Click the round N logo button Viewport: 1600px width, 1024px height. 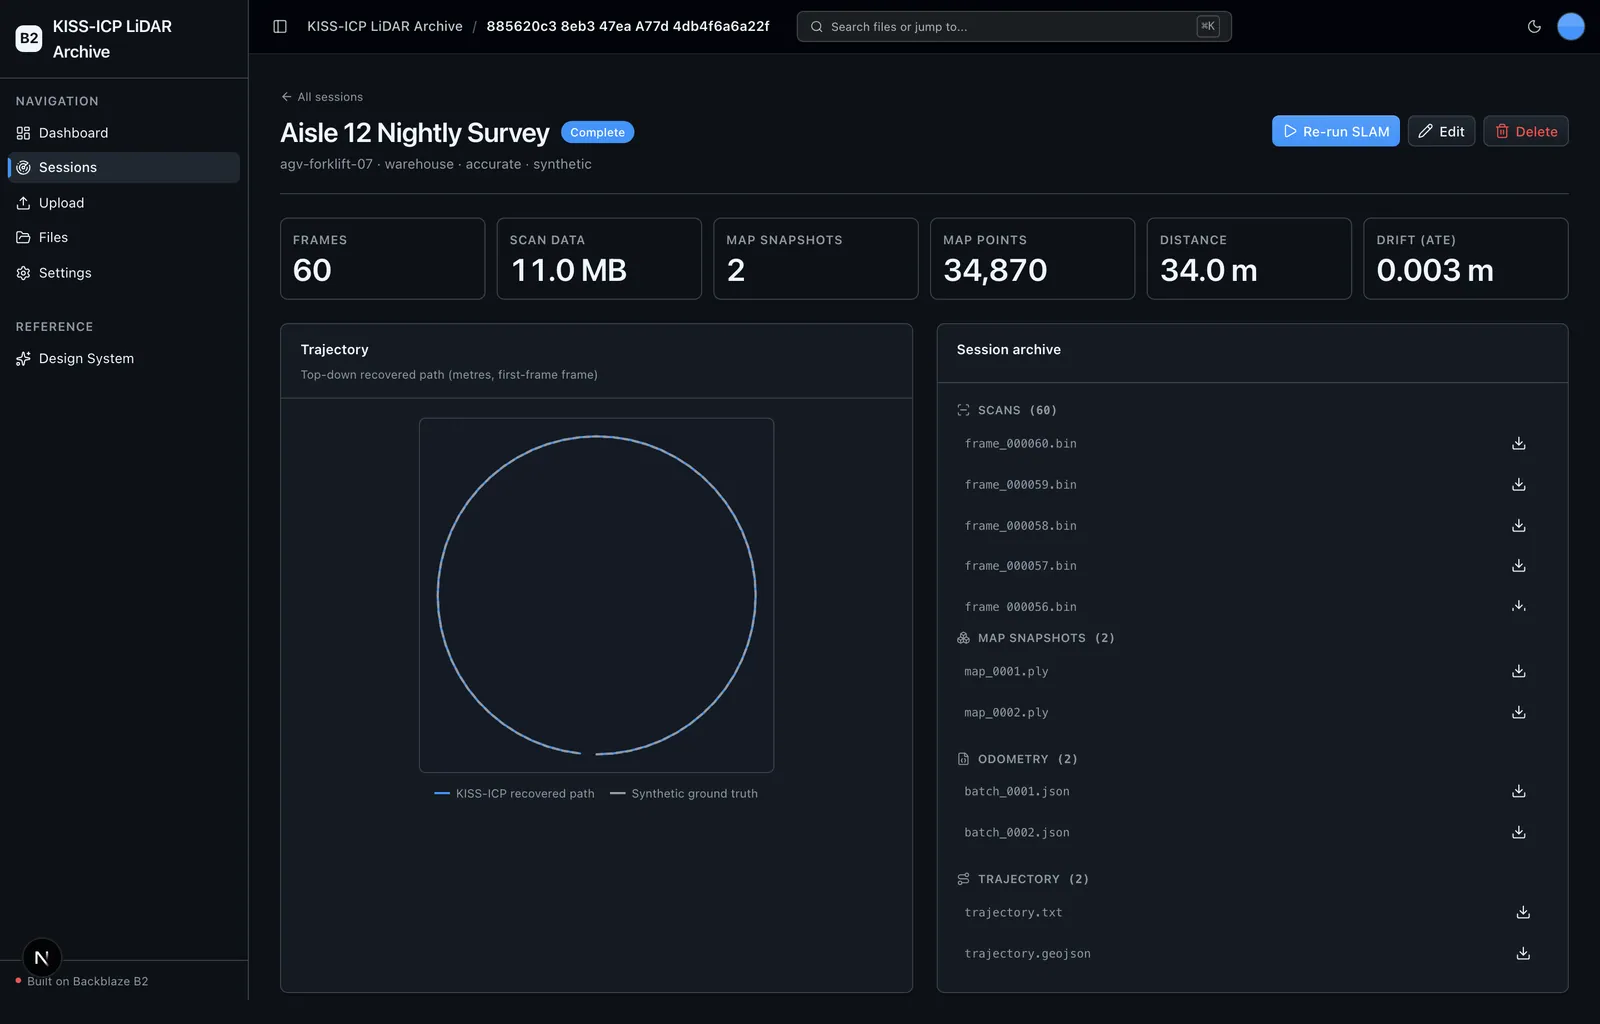point(42,957)
